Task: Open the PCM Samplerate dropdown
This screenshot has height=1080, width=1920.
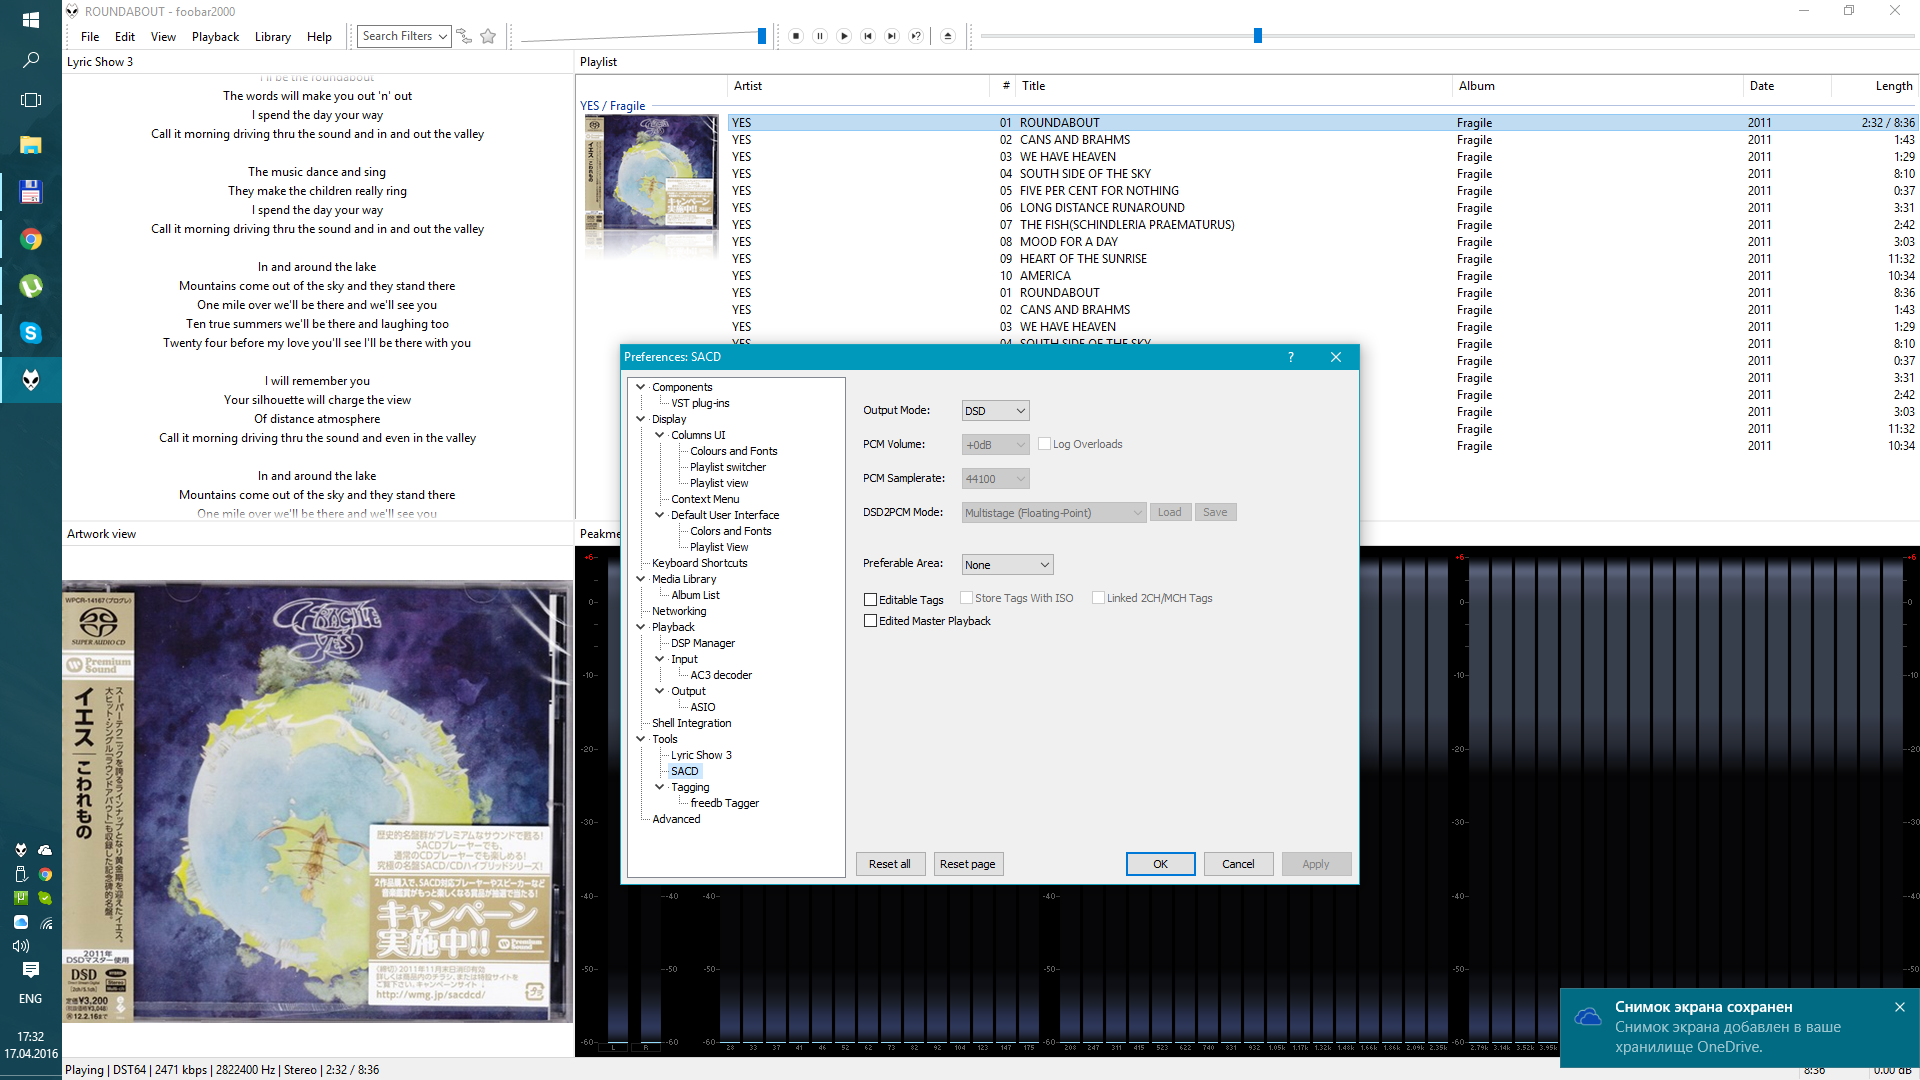Action: coord(995,479)
